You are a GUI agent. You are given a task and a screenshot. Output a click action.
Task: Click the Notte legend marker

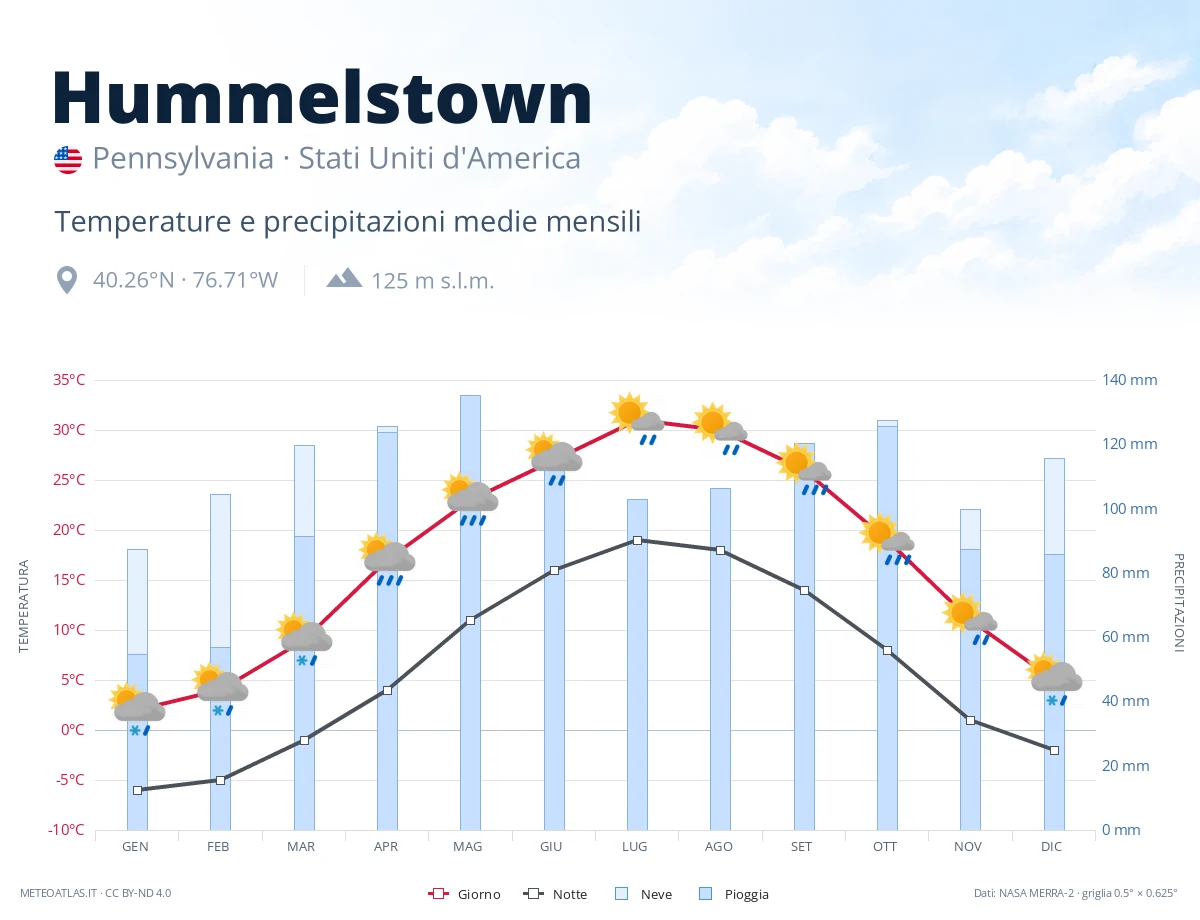point(533,894)
